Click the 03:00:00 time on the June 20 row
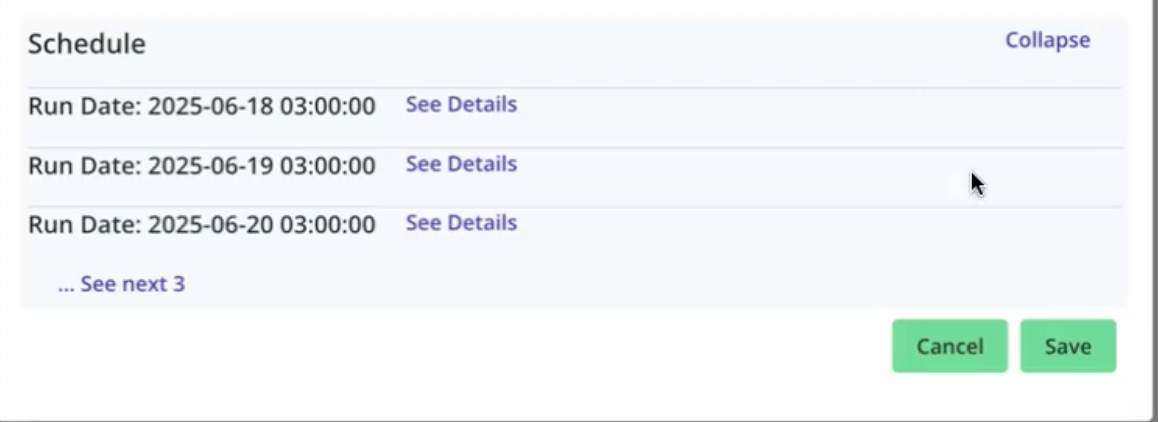The image size is (1158, 422). tap(327, 225)
